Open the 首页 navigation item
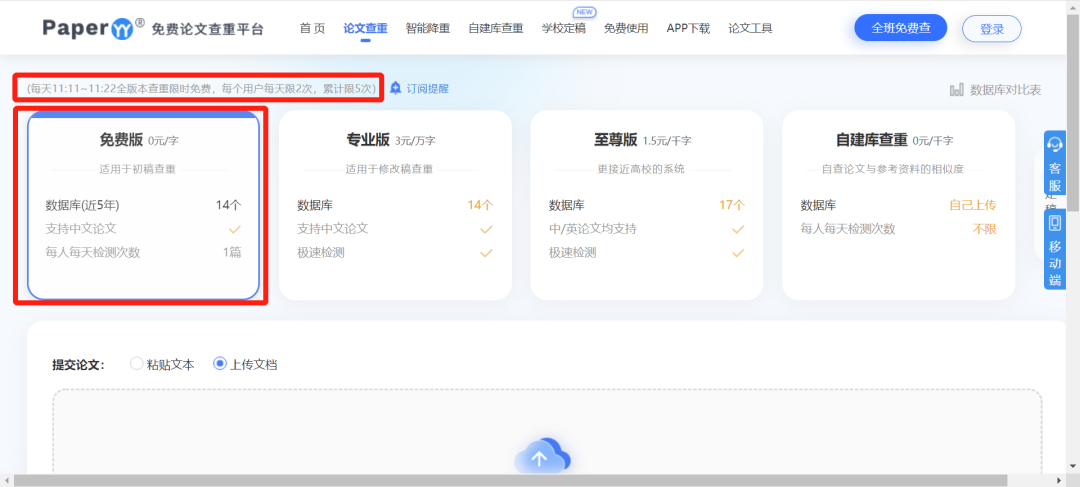Screen dimensions: 1080x487 312,29
